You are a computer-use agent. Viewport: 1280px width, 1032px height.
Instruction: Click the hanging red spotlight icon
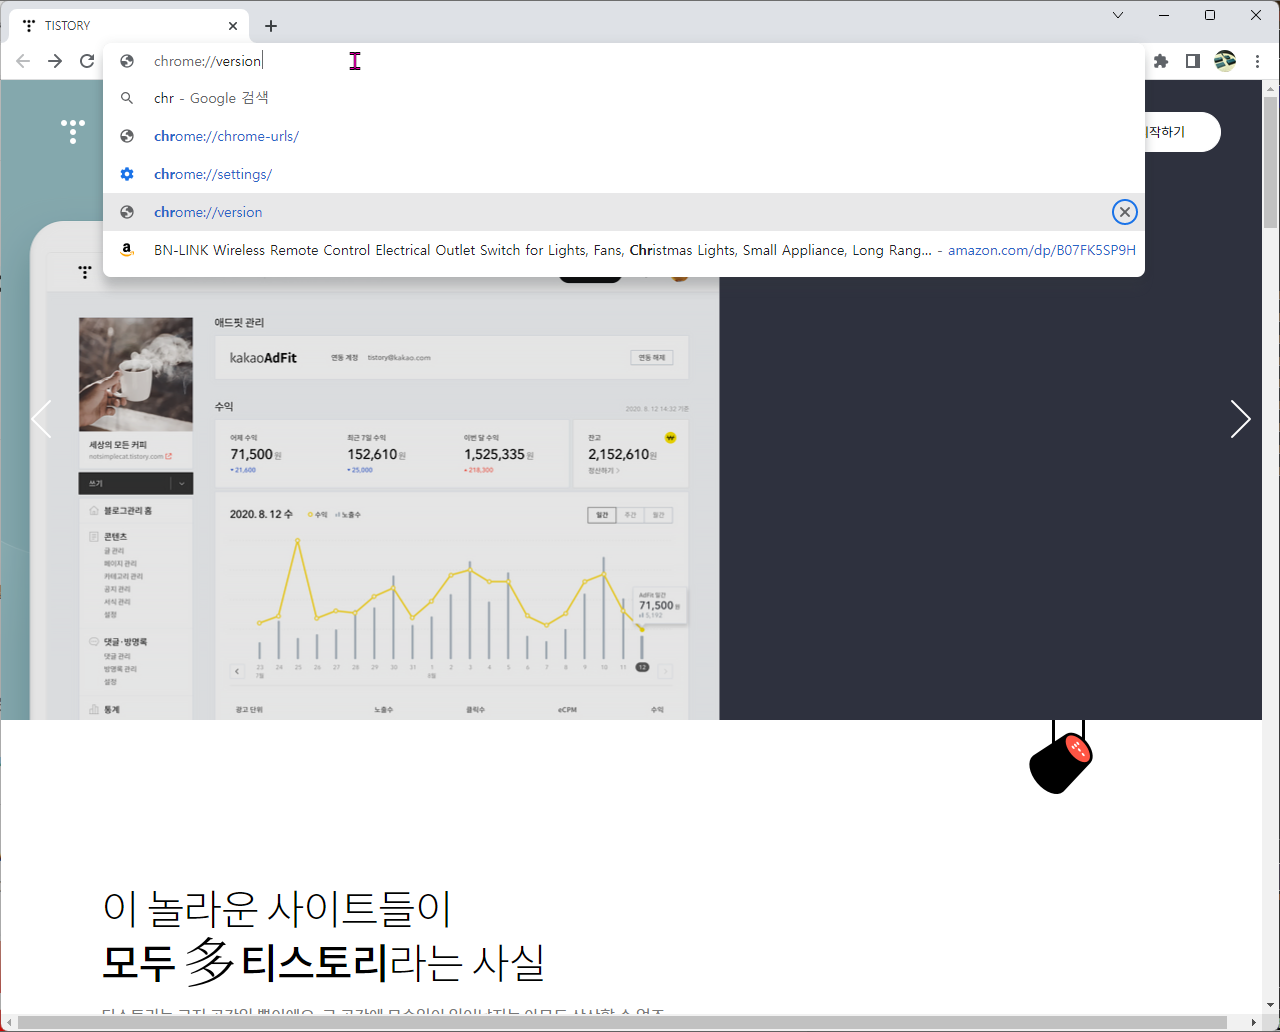pos(1061,763)
